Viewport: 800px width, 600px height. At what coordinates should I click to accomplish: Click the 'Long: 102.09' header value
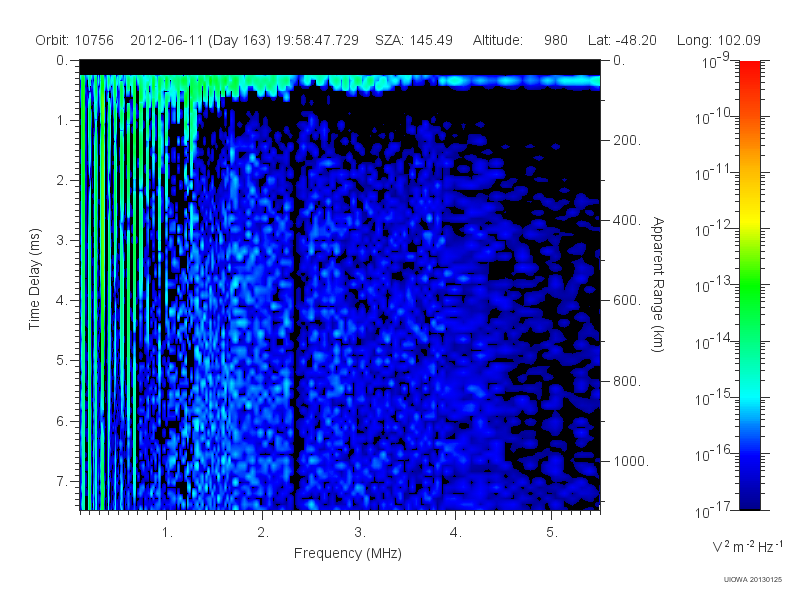pyautogui.click(x=718, y=40)
